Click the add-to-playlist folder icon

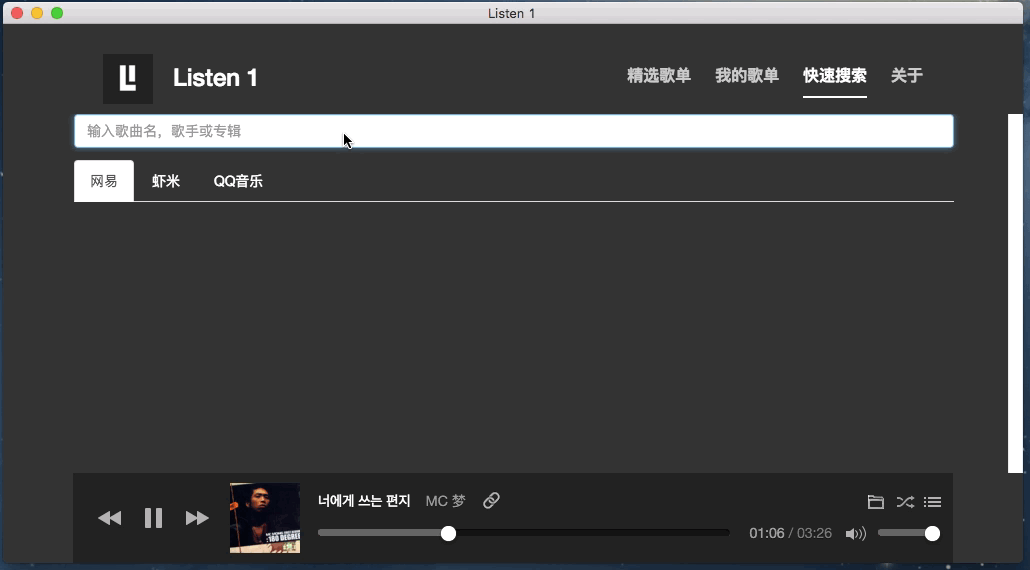click(876, 502)
